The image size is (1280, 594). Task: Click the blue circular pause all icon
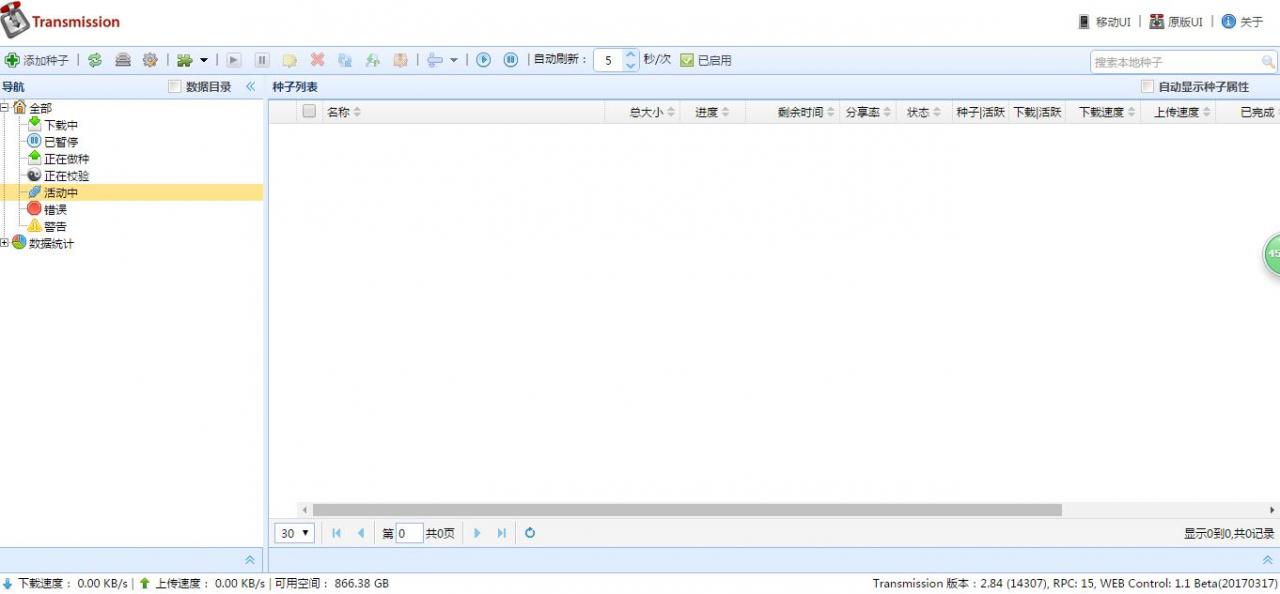(510, 60)
